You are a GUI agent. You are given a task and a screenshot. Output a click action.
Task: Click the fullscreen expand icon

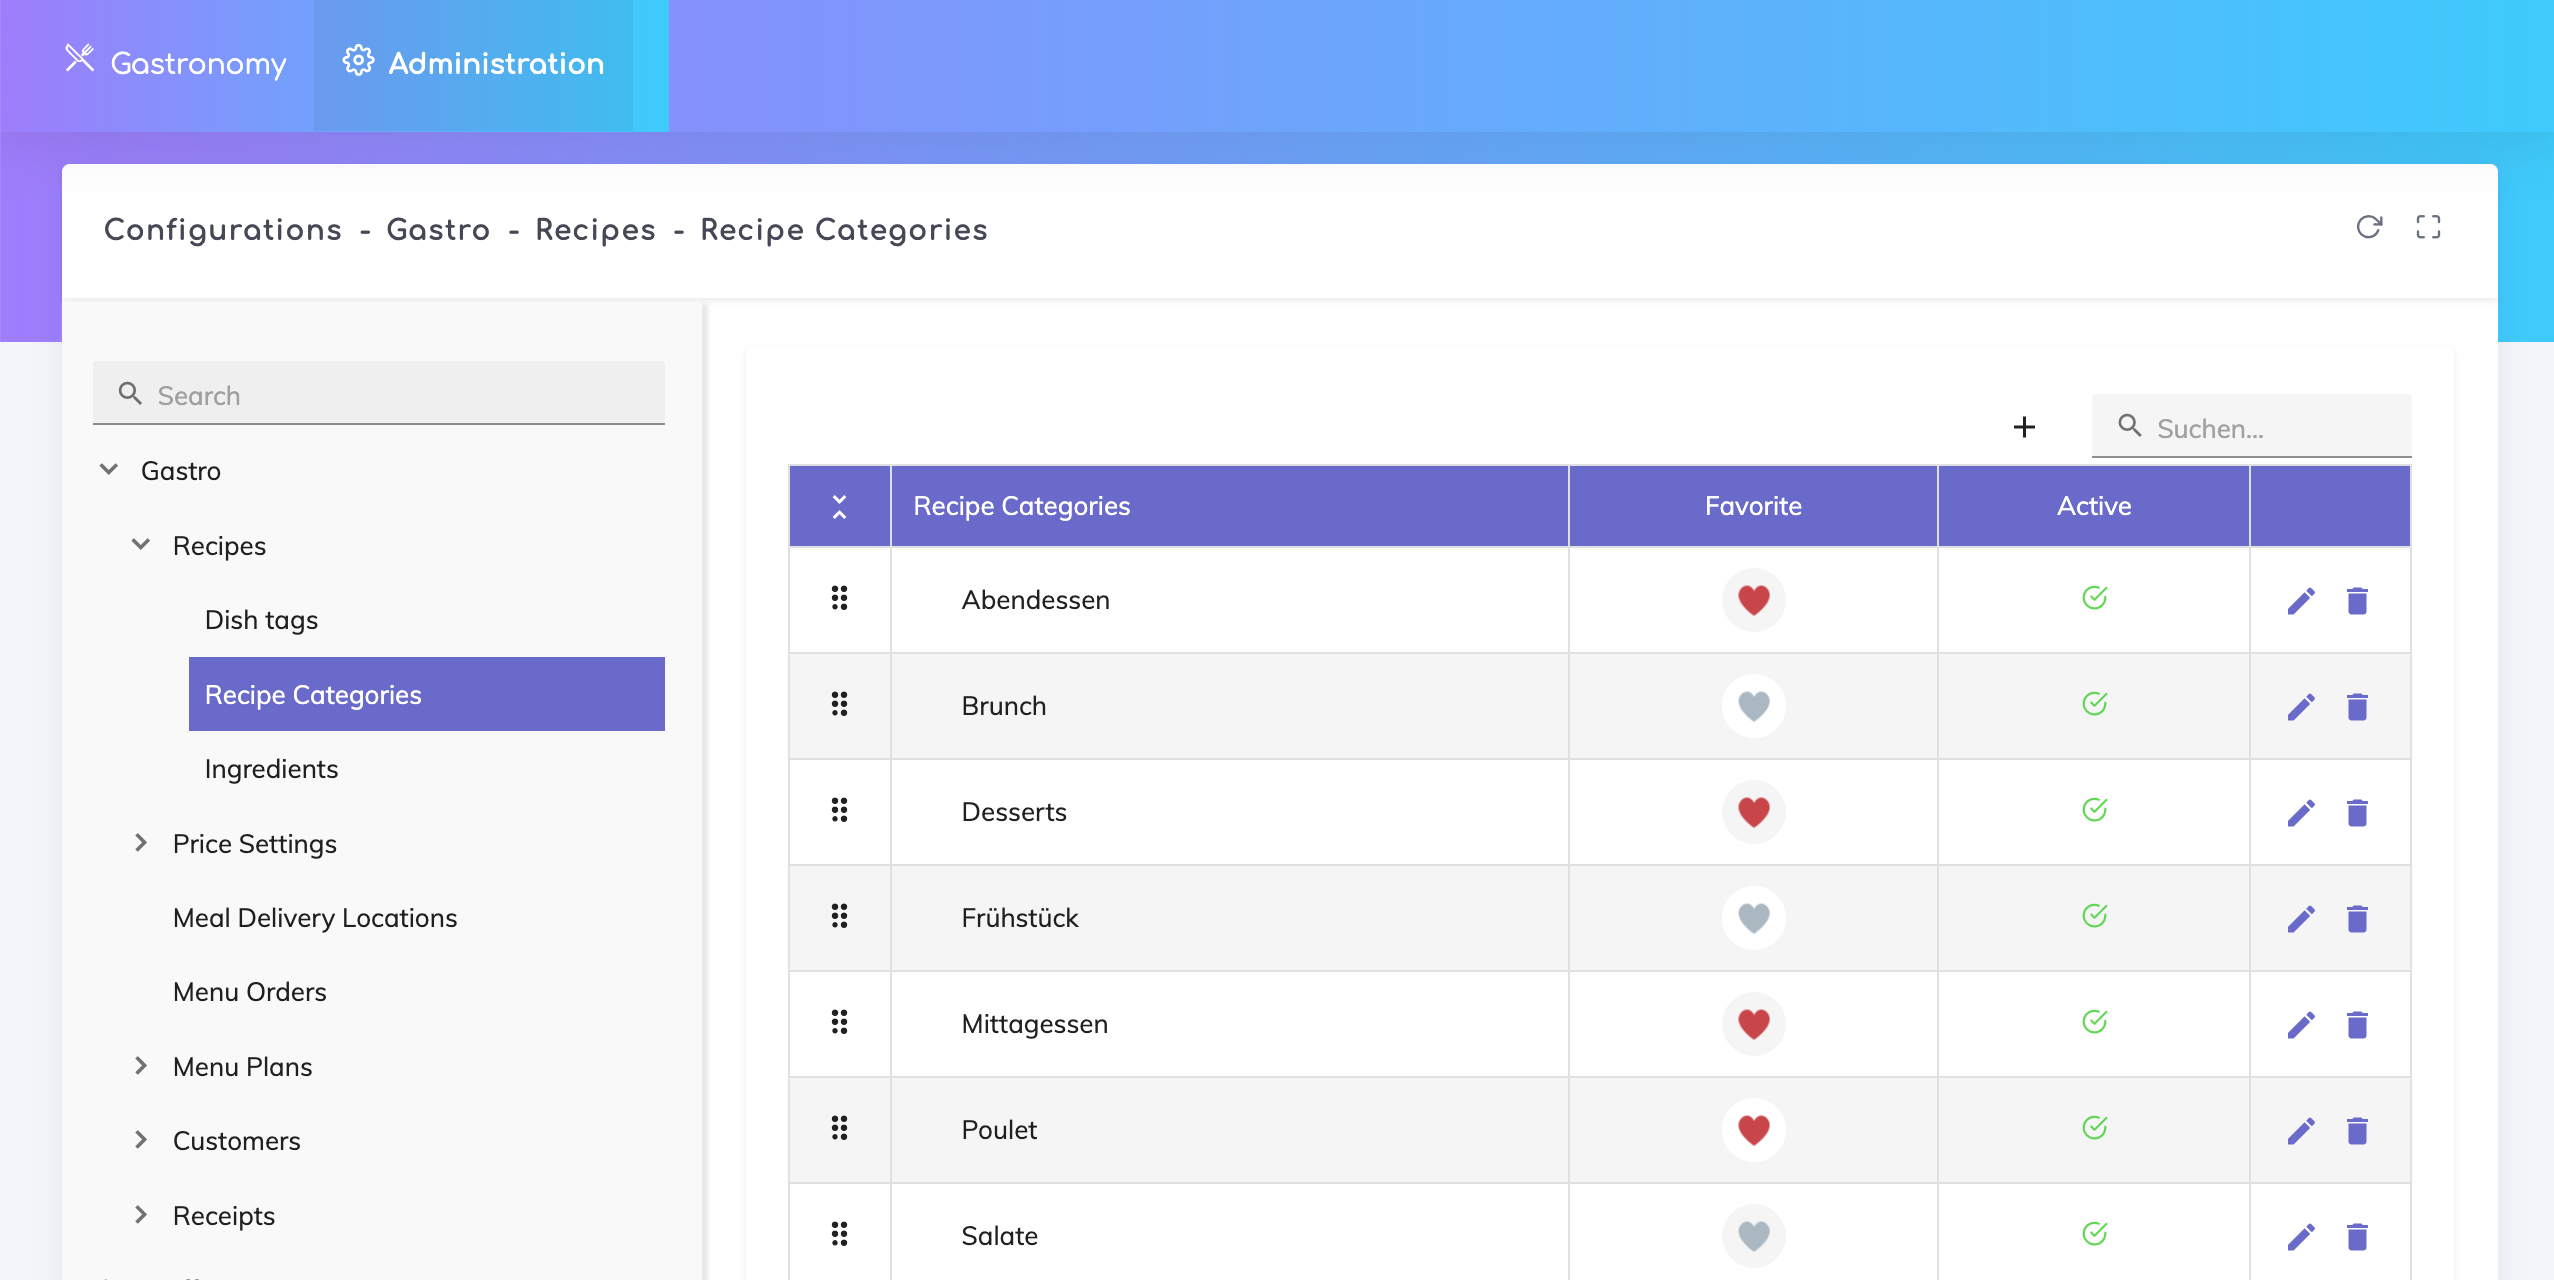coord(2428,227)
